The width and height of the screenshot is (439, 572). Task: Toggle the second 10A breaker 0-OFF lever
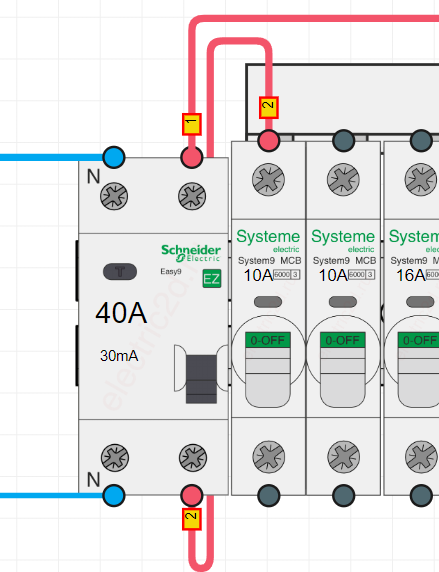pyautogui.click(x=343, y=369)
